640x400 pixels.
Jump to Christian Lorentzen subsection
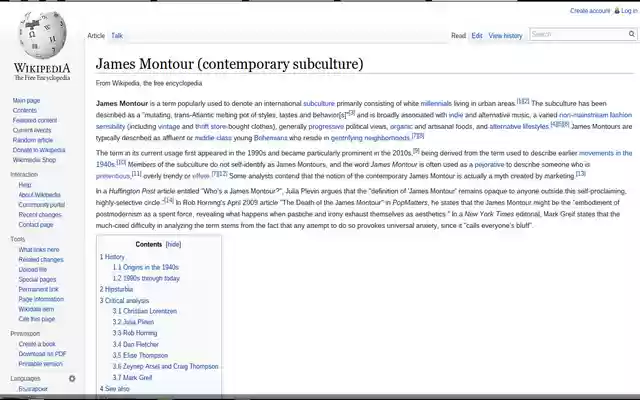[145, 311]
